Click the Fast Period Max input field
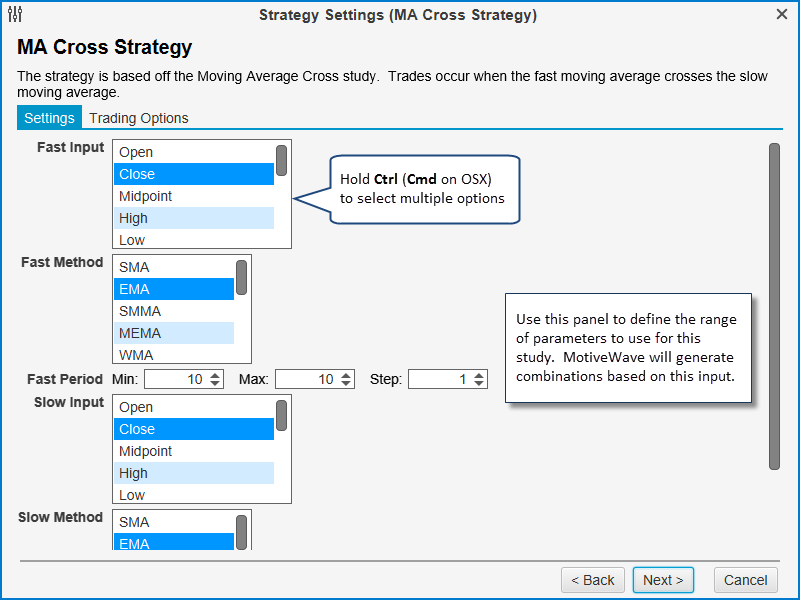The height and width of the screenshot is (600, 800). (307, 380)
